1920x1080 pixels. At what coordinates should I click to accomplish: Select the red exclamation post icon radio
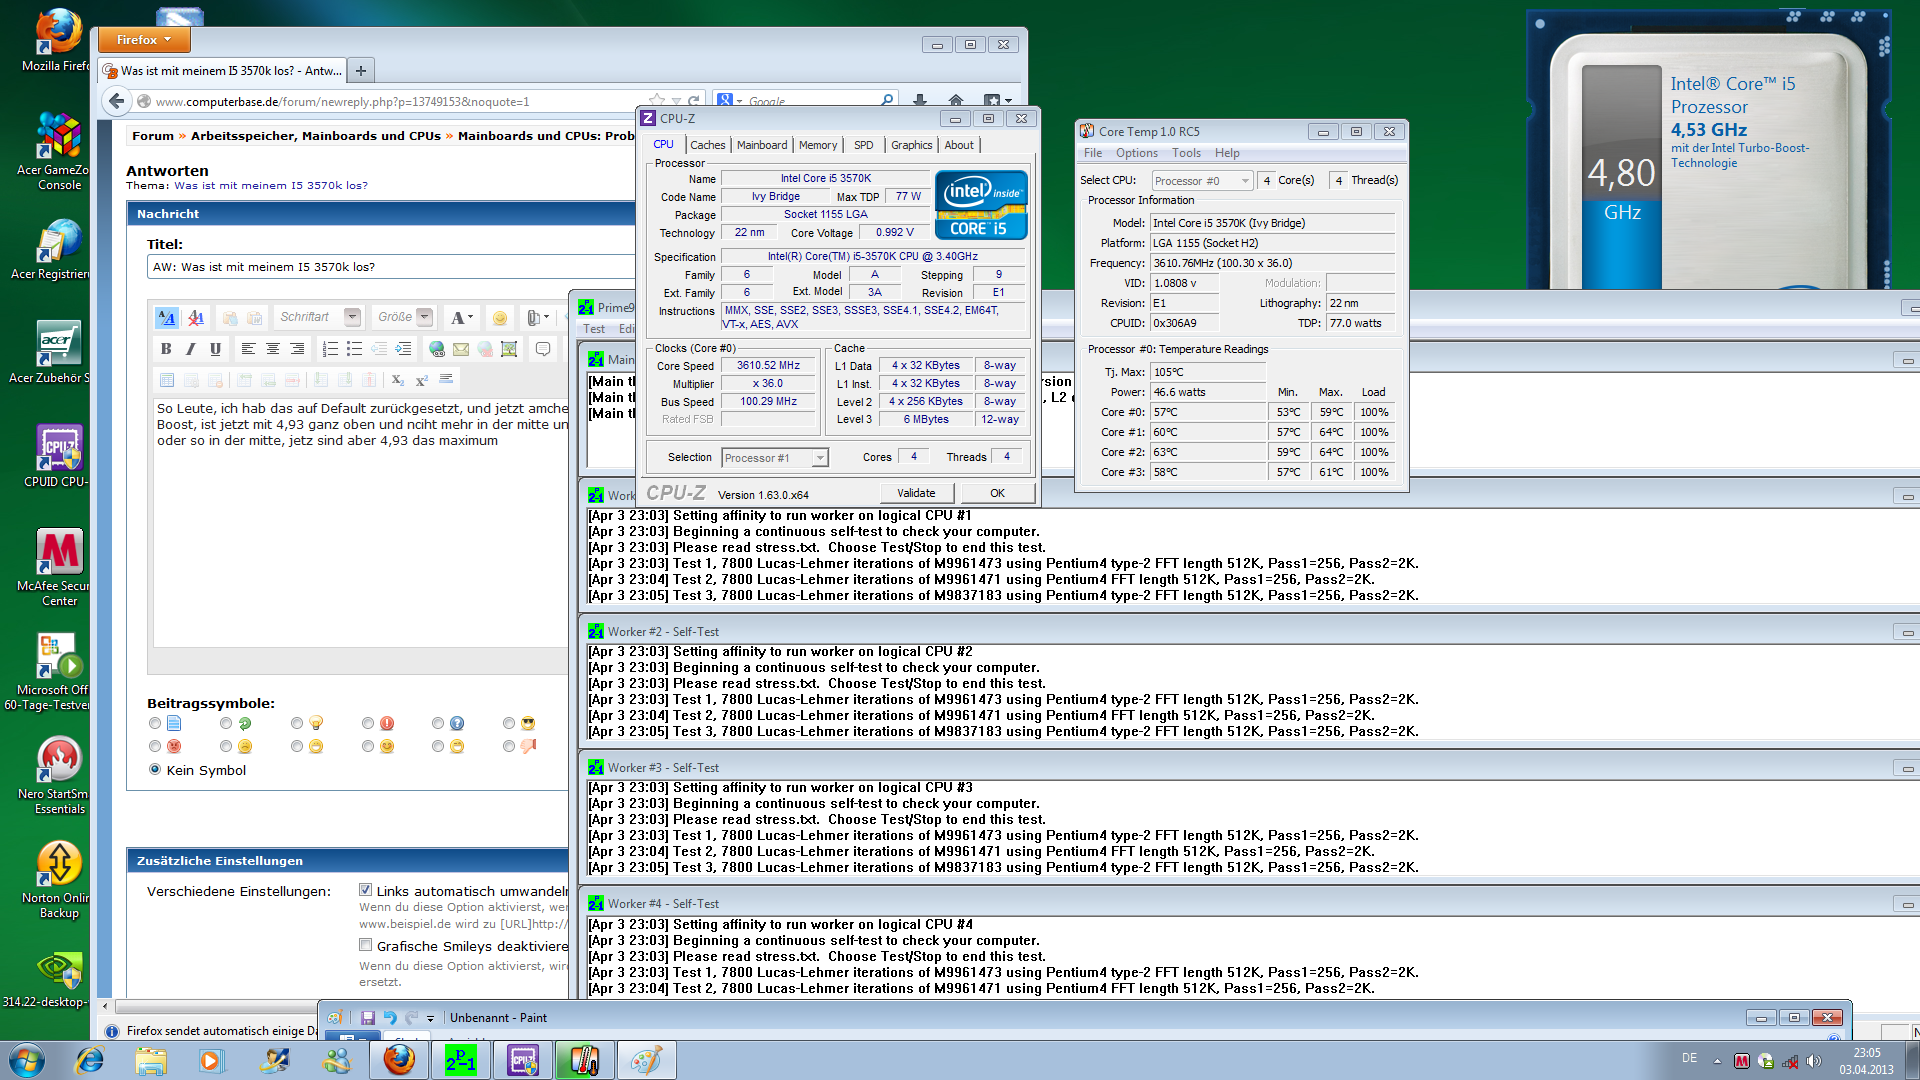click(x=368, y=723)
